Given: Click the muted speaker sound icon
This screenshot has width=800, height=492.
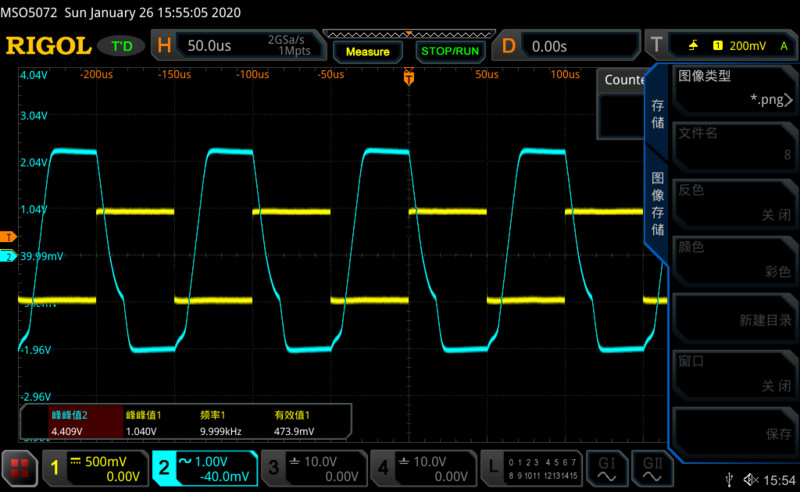Looking at the screenshot, I should [752, 481].
